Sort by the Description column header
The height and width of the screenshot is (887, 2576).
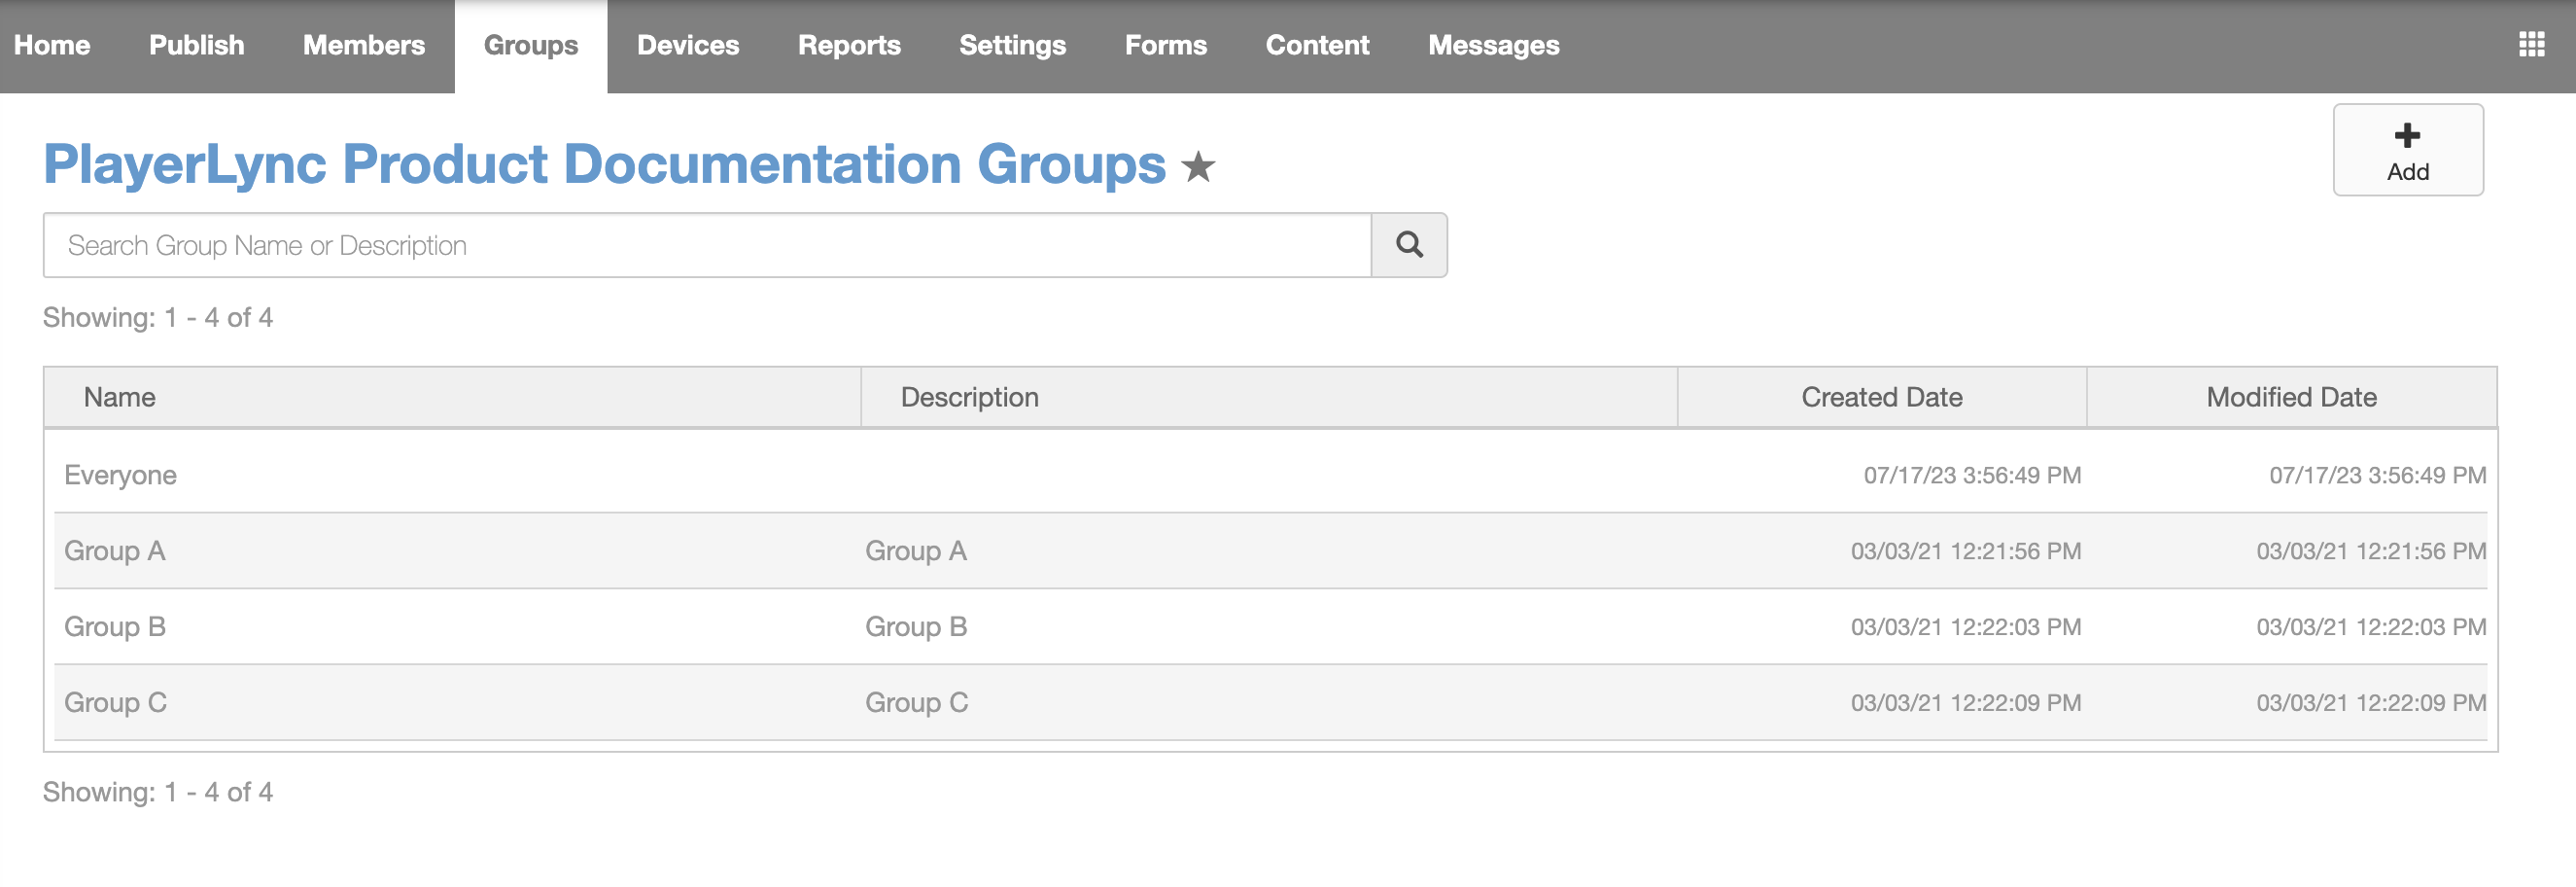(1269, 397)
